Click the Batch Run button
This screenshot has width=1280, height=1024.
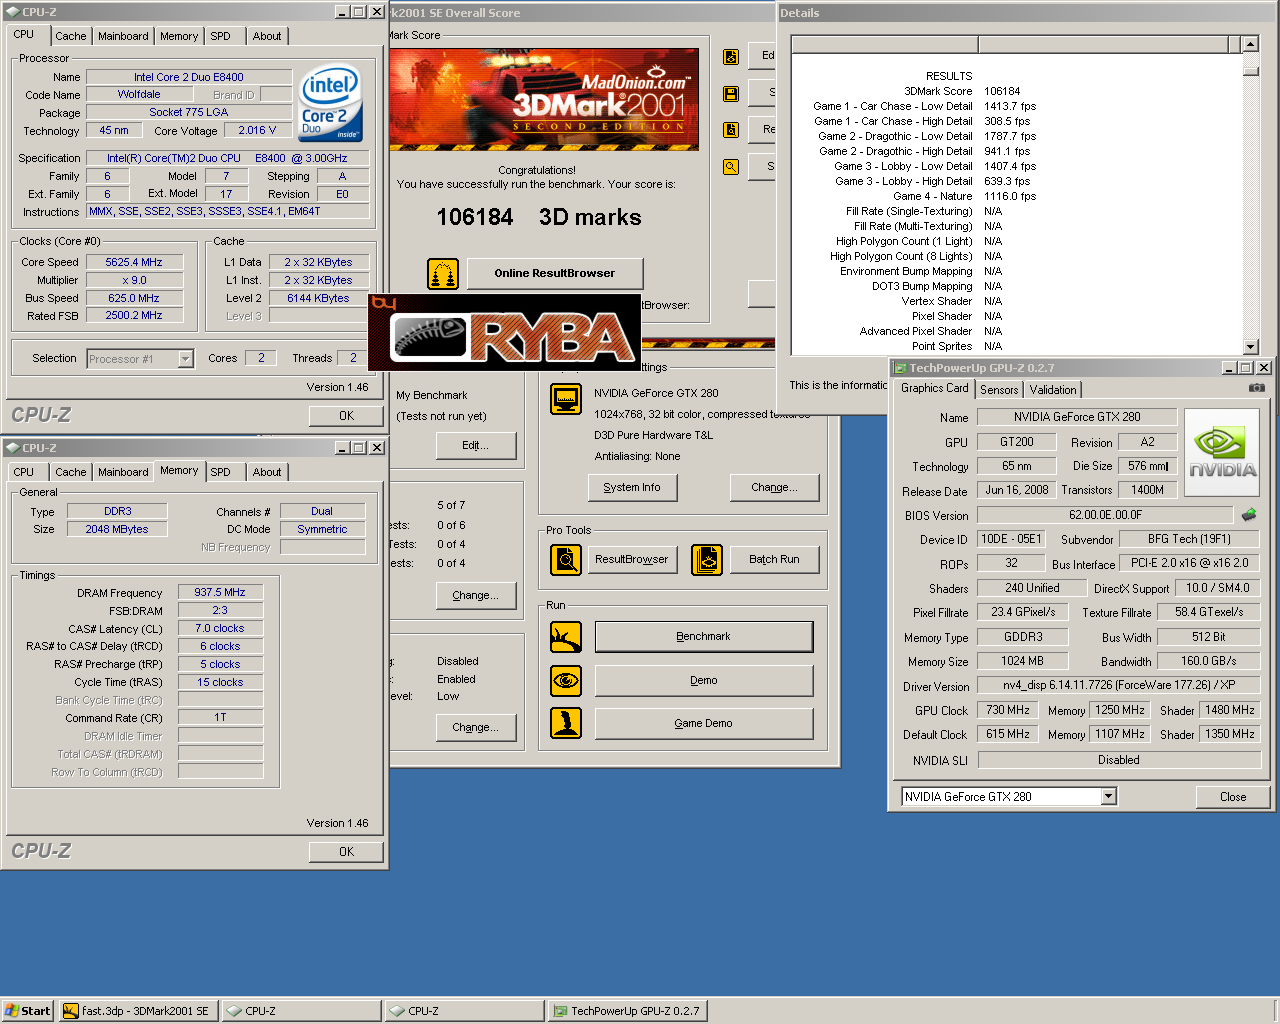coord(774,560)
